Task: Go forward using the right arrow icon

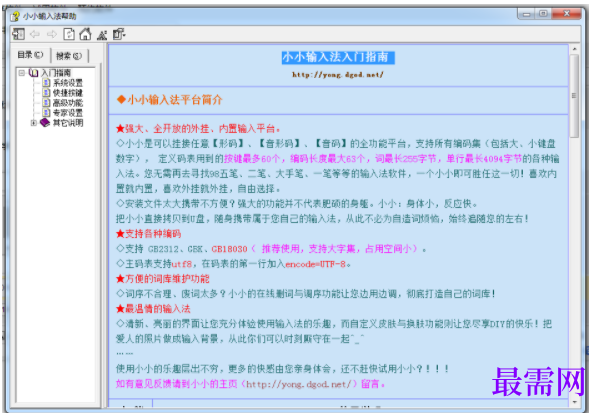Action: 52,34
